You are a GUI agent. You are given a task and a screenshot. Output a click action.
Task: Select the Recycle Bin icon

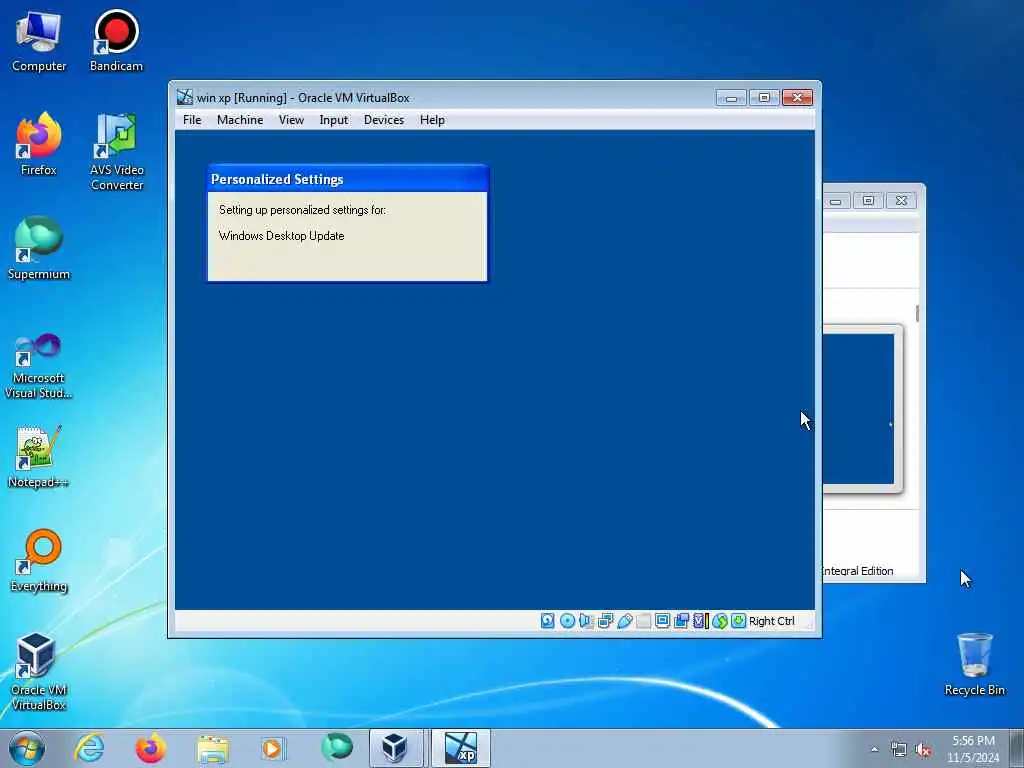pos(974,665)
